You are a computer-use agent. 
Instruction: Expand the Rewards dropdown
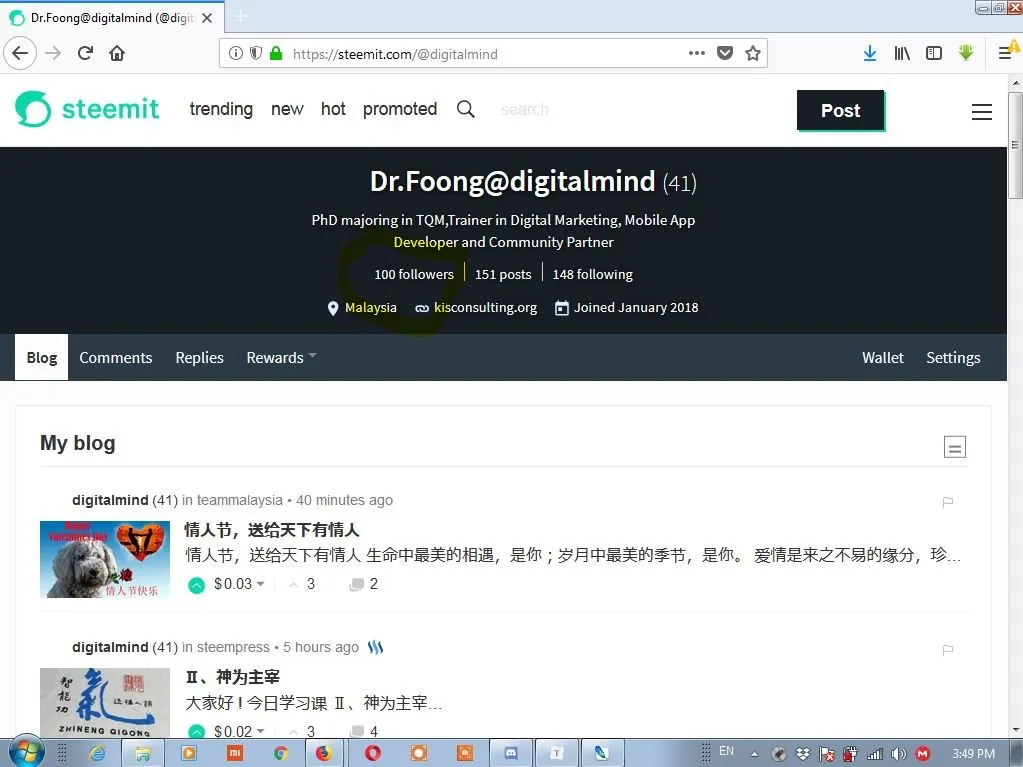[x=281, y=357]
